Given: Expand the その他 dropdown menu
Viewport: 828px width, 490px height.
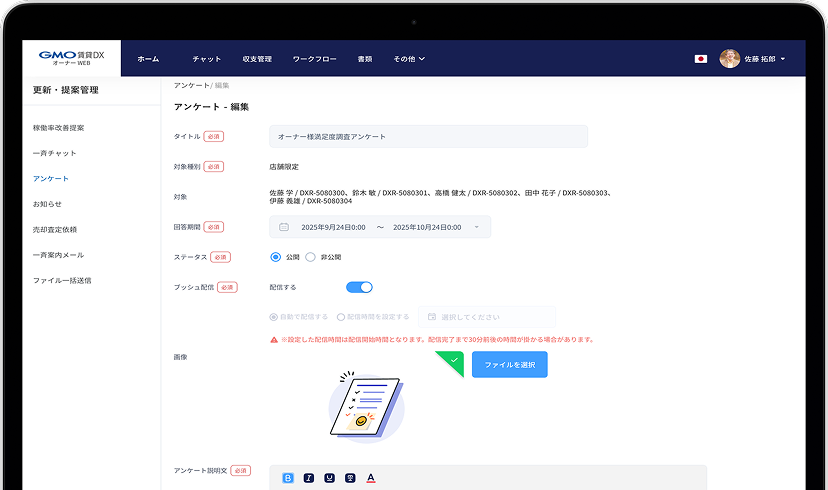Looking at the screenshot, I should click(409, 59).
